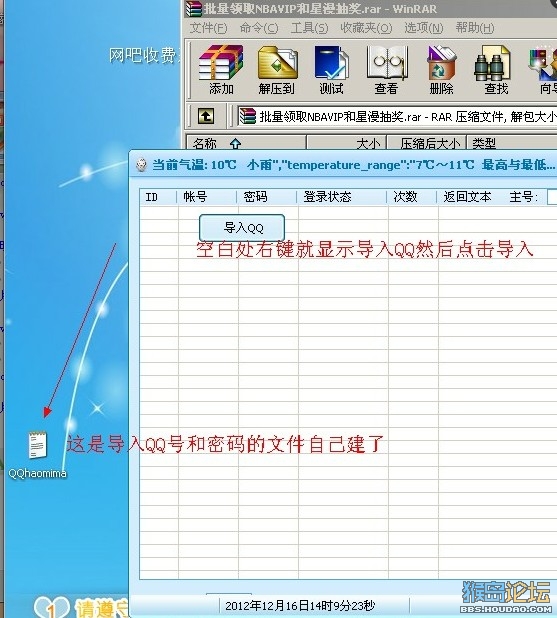The height and width of the screenshot is (618, 557).
Task: Click the 导入QQ button
Action: [242, 228]
